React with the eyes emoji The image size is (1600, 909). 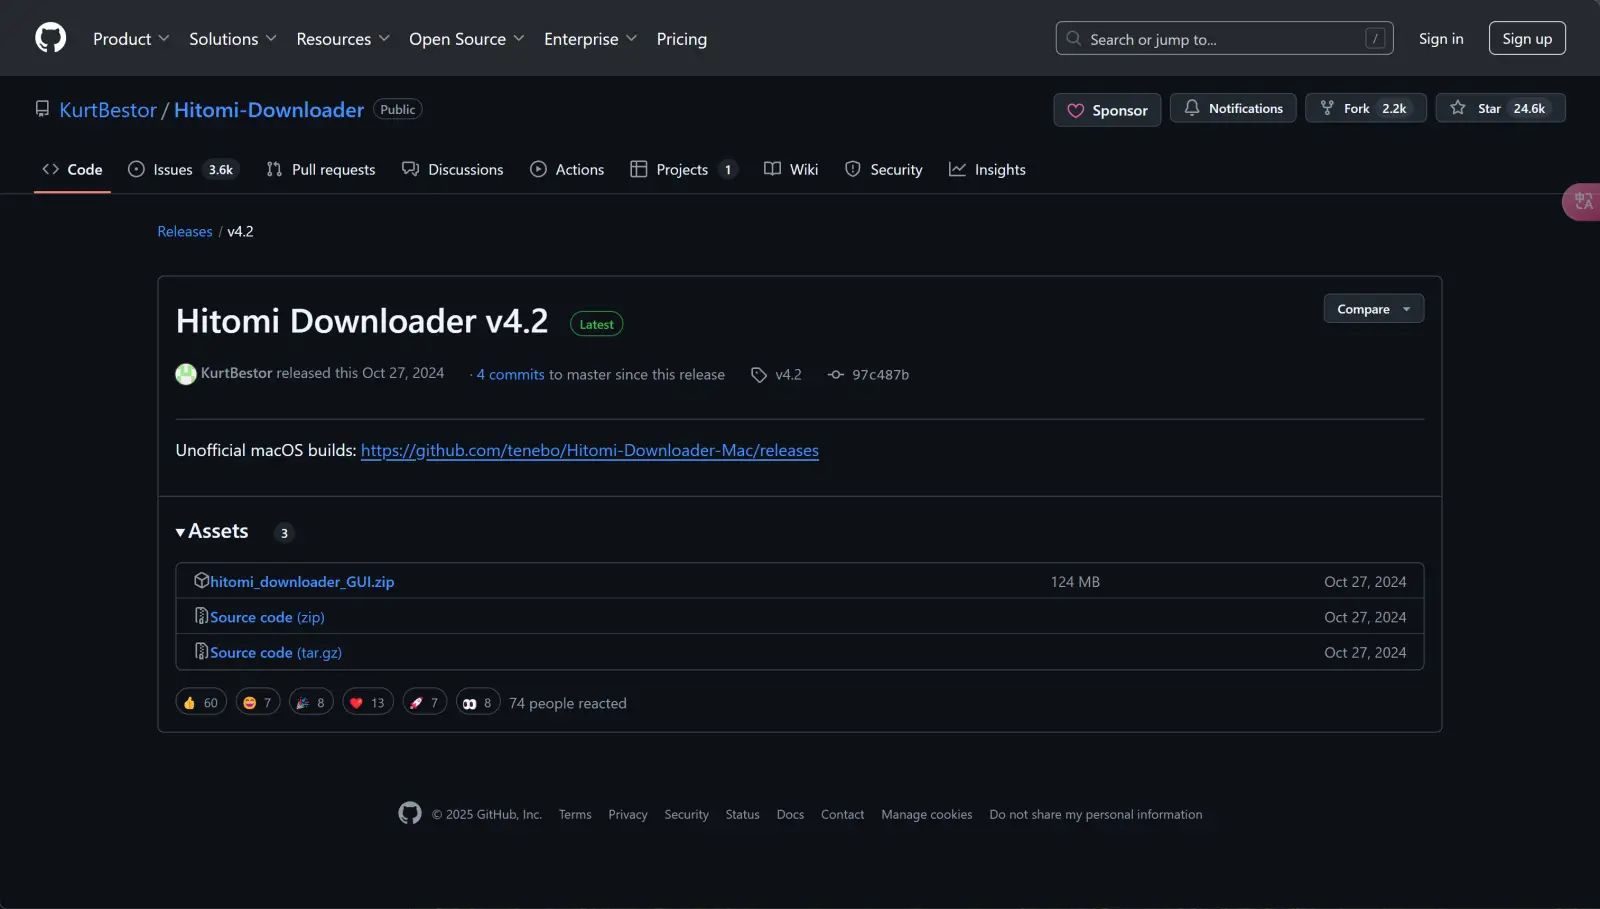[478, 703]
